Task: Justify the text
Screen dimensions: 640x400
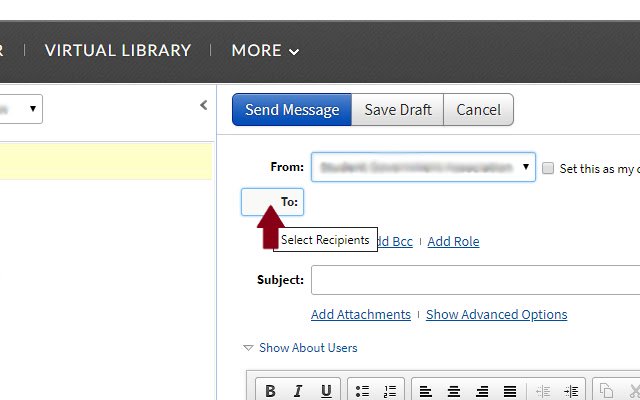Action: (x=510, y=391)
